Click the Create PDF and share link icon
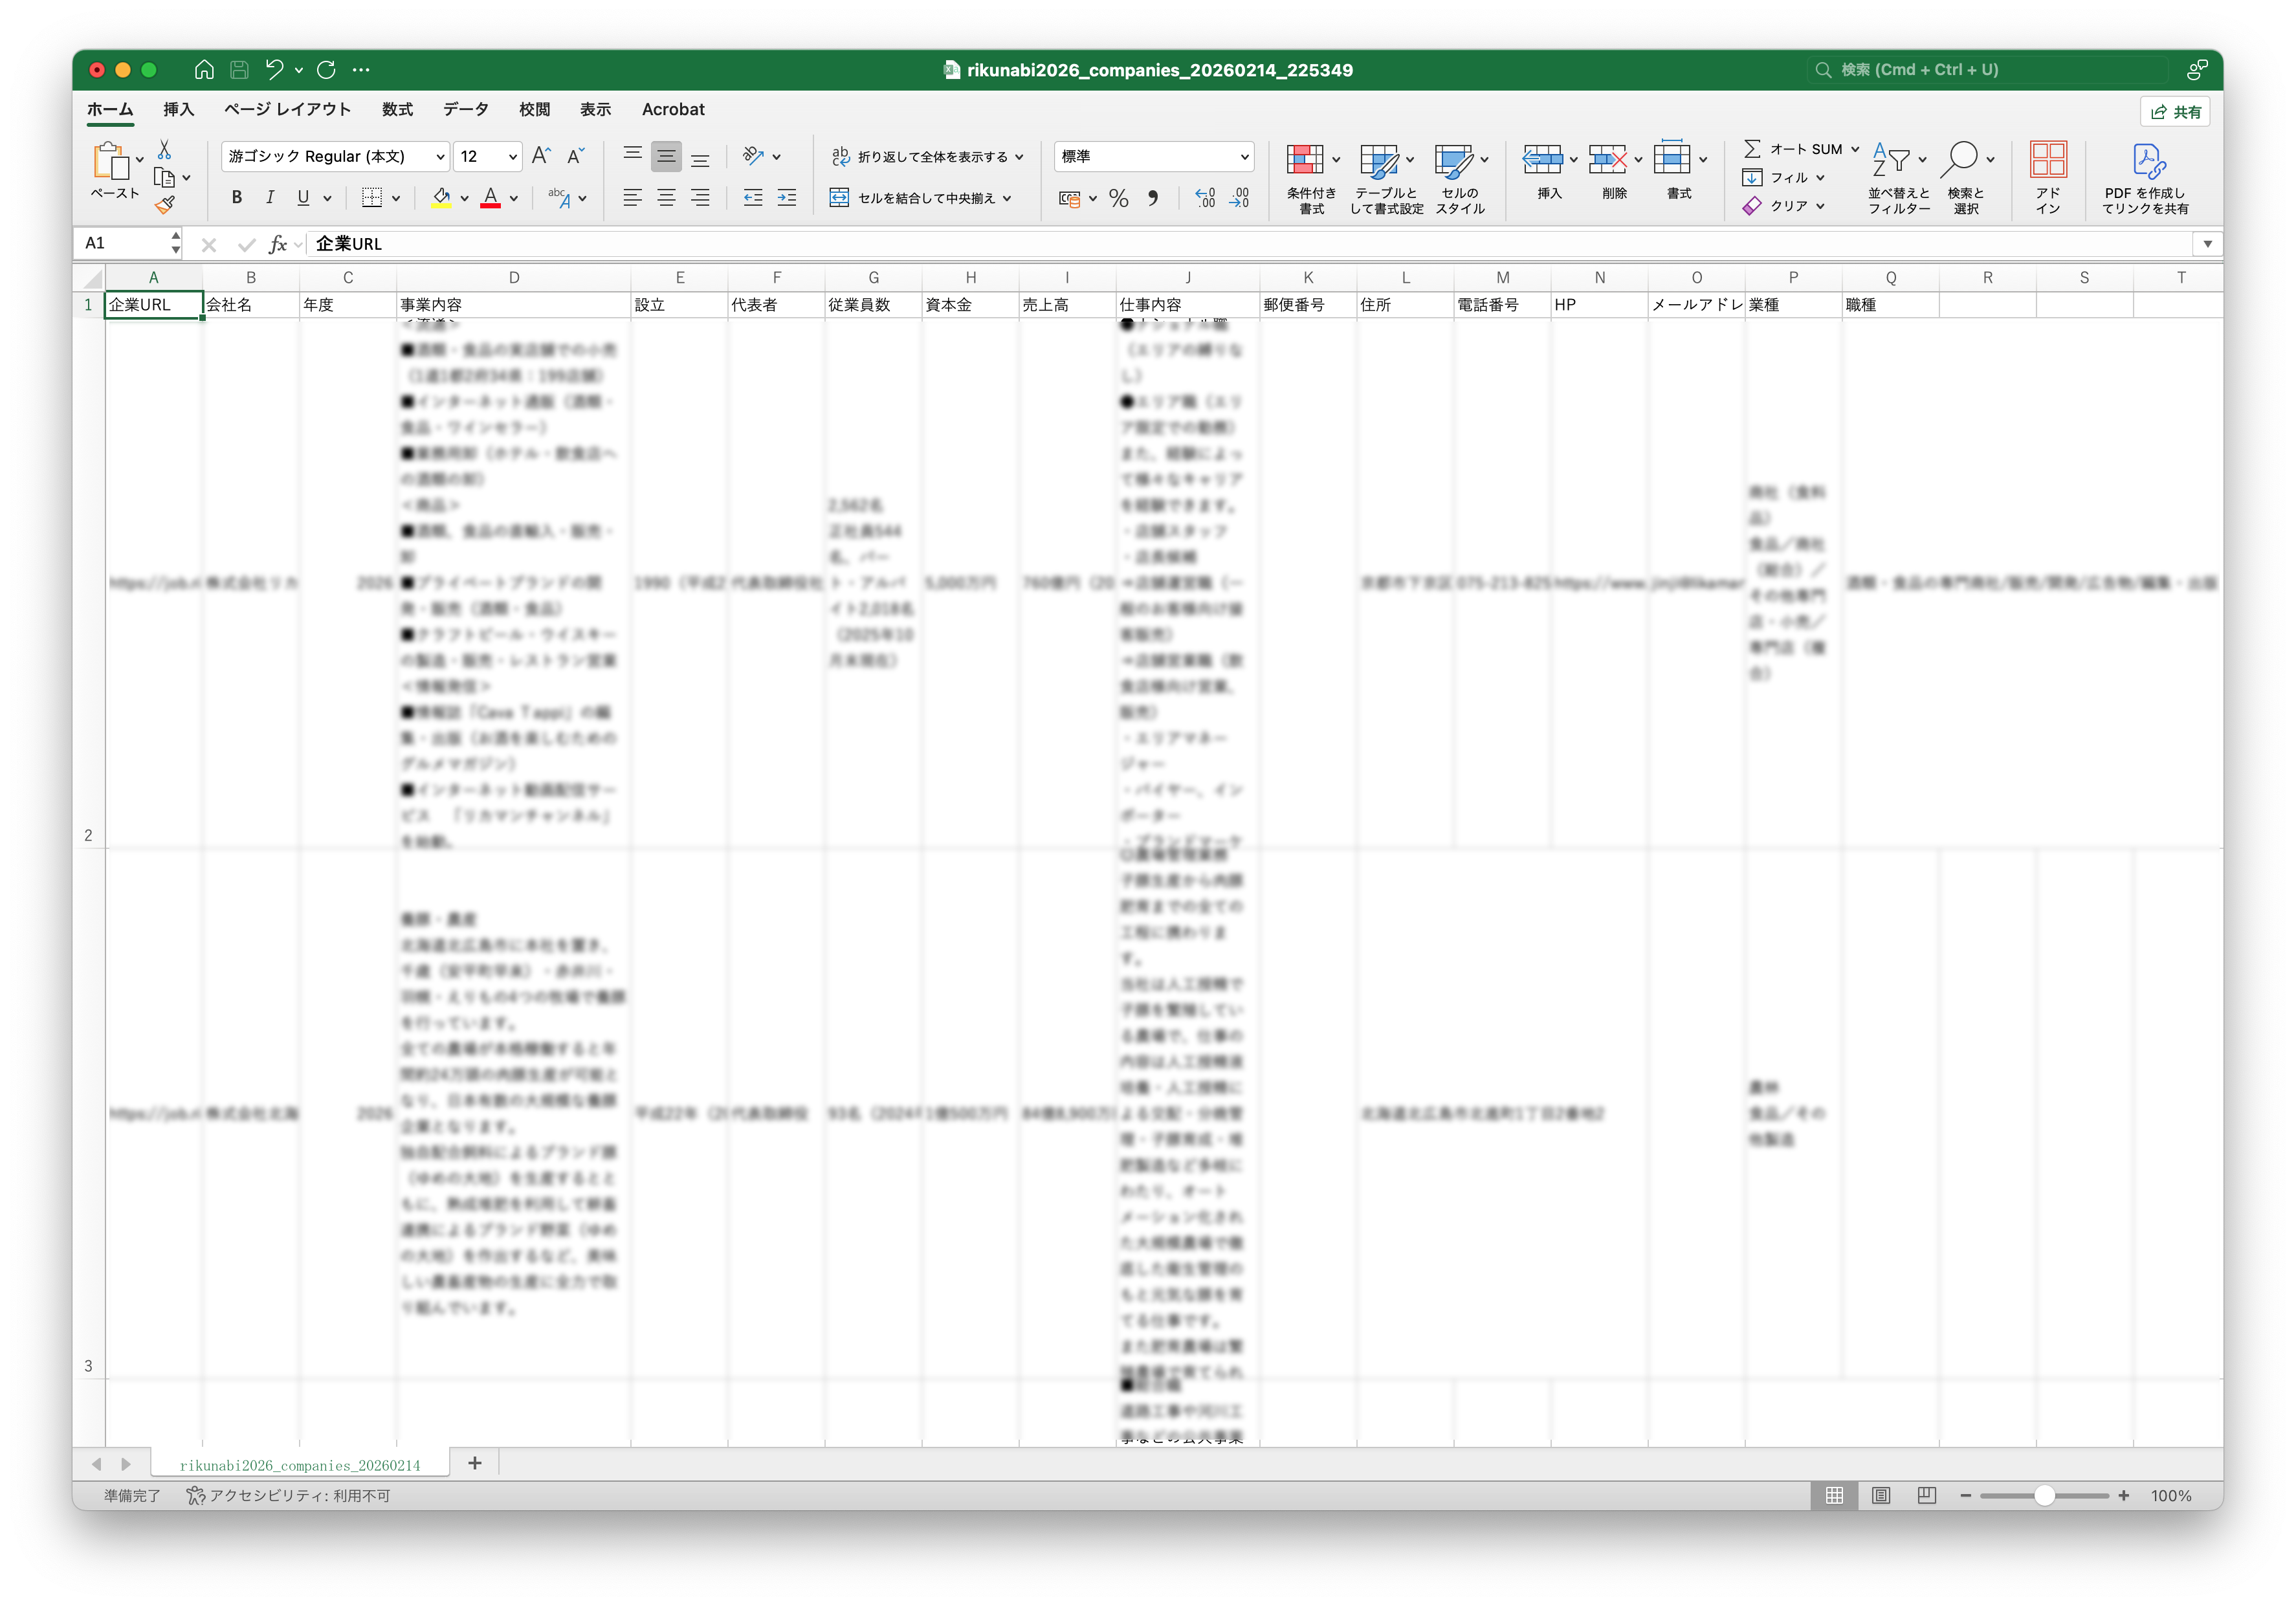The width and height of the screenshot is (2296, 1606). [2146, 160]
